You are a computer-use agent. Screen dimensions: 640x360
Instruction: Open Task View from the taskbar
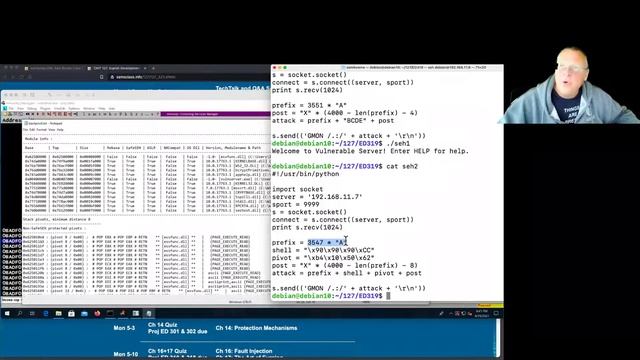32,313
